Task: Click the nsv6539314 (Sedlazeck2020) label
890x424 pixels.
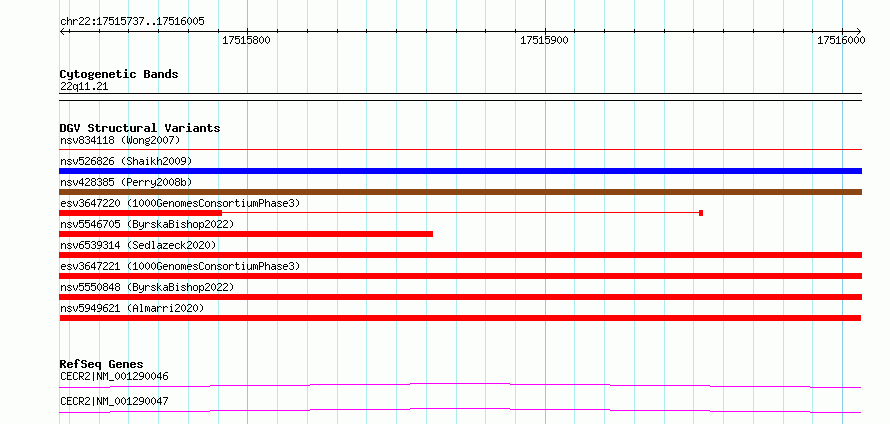Action: click(x=138, y=245)
